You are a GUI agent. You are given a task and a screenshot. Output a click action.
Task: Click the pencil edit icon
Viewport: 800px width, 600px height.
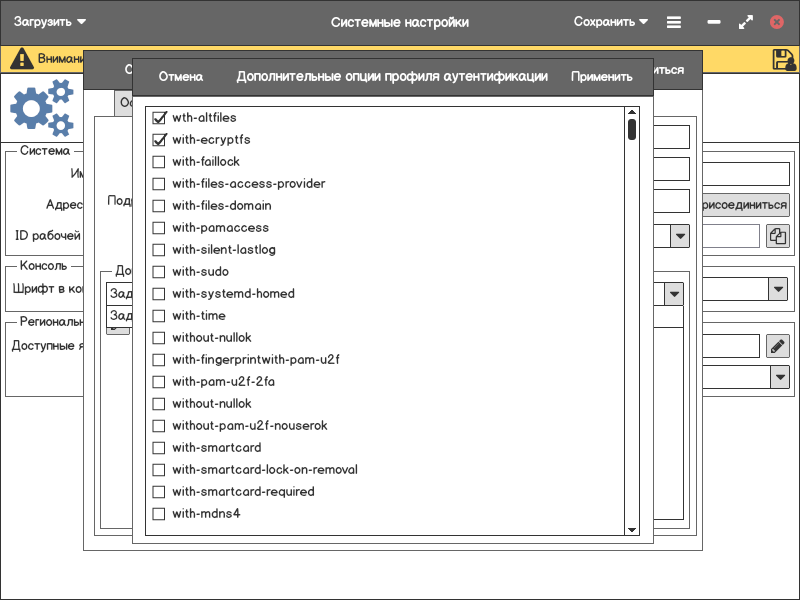pyautogui.click(x=778, y=346)
